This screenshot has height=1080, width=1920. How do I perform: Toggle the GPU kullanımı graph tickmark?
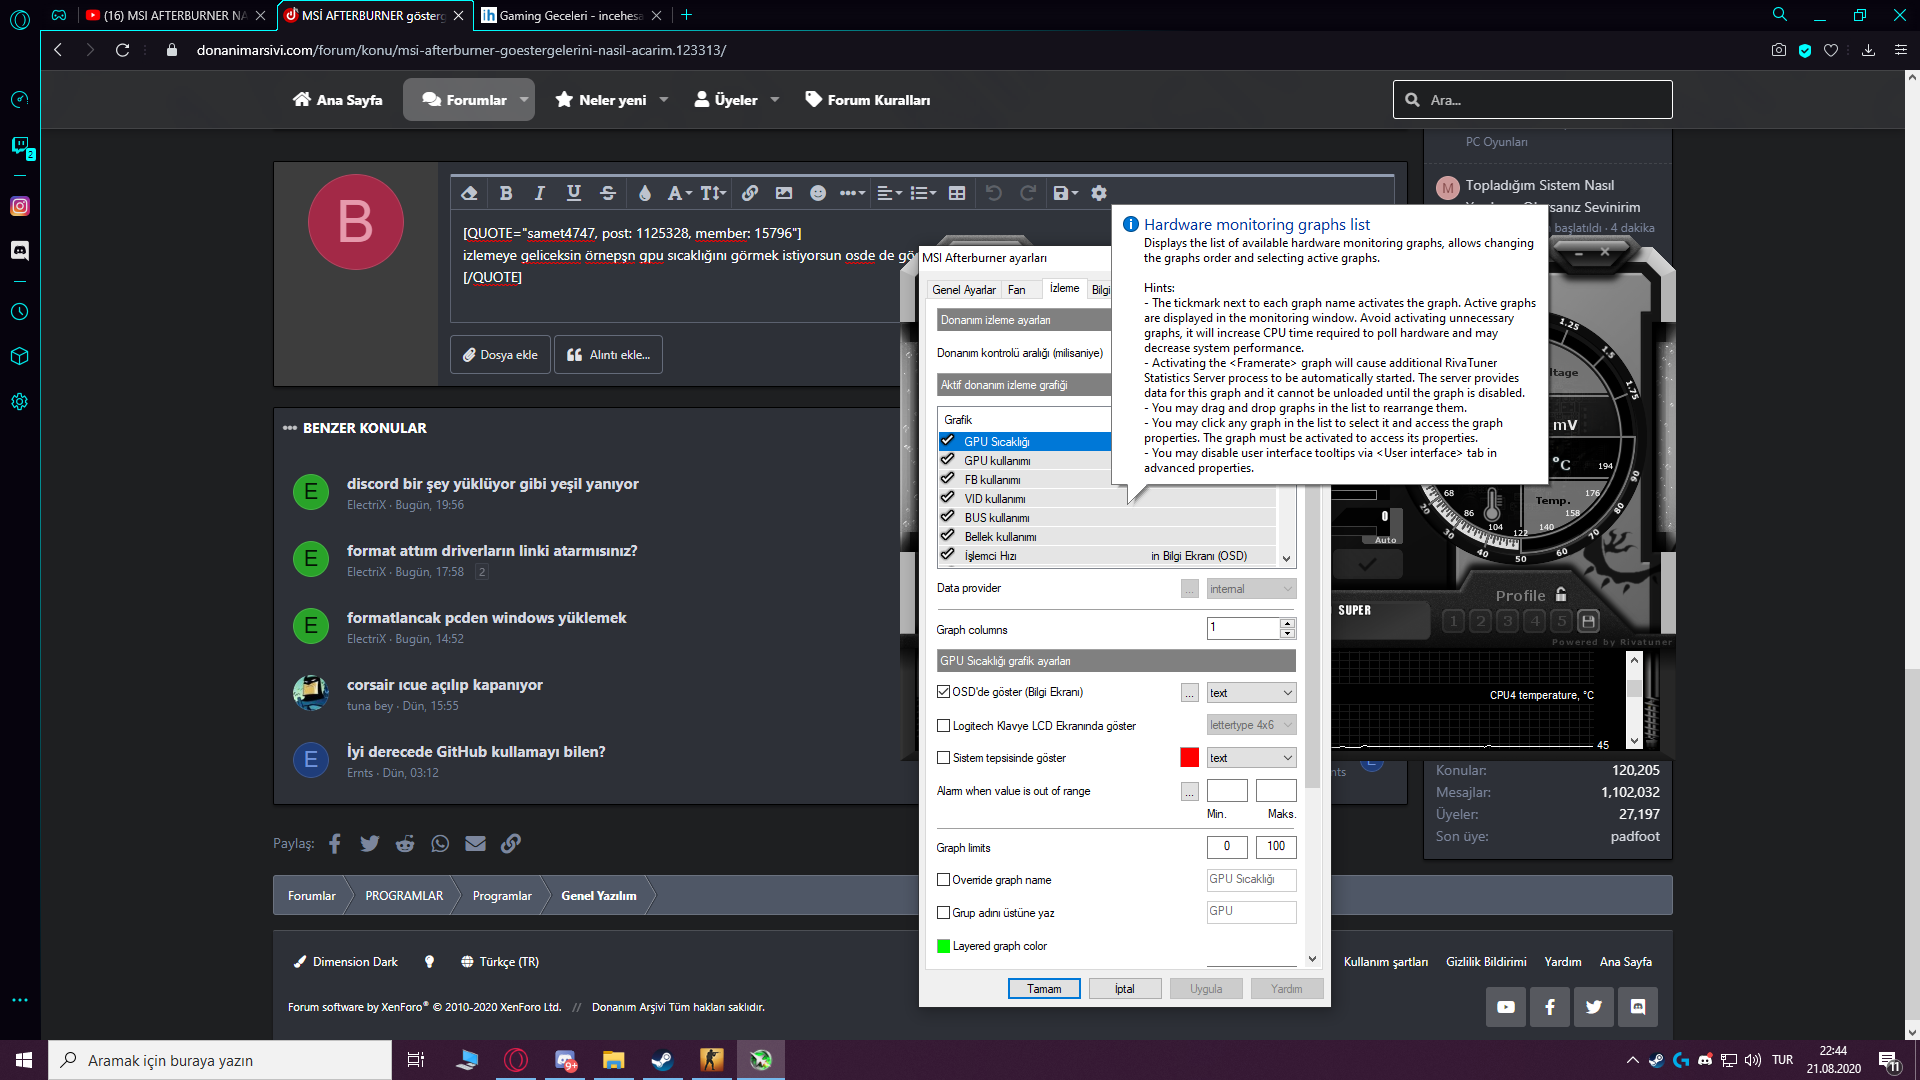pos(947,460)
